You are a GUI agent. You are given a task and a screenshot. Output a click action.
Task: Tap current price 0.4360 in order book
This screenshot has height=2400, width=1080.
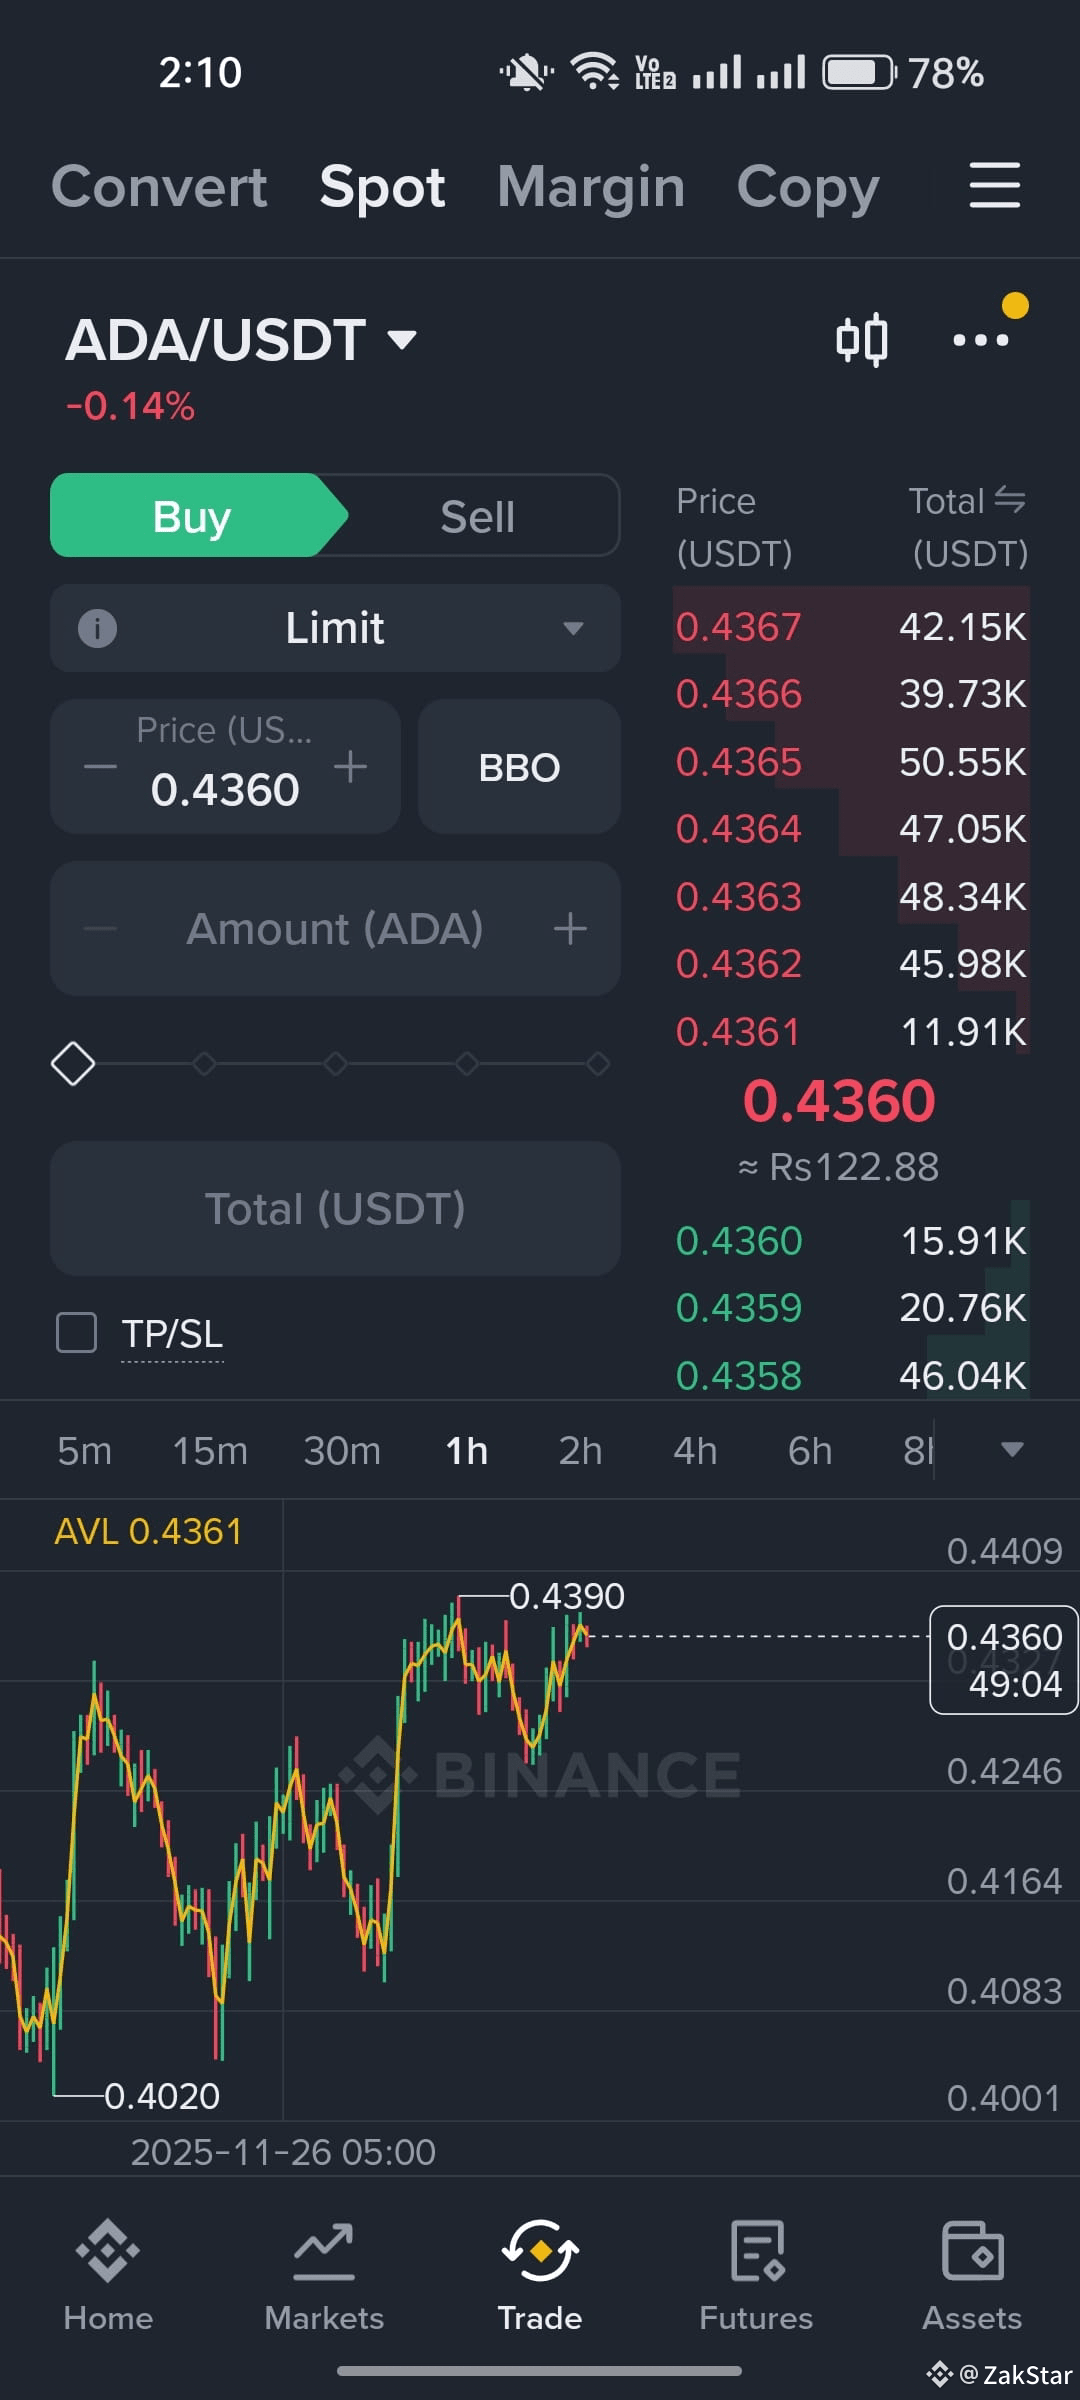point(838,1100)
